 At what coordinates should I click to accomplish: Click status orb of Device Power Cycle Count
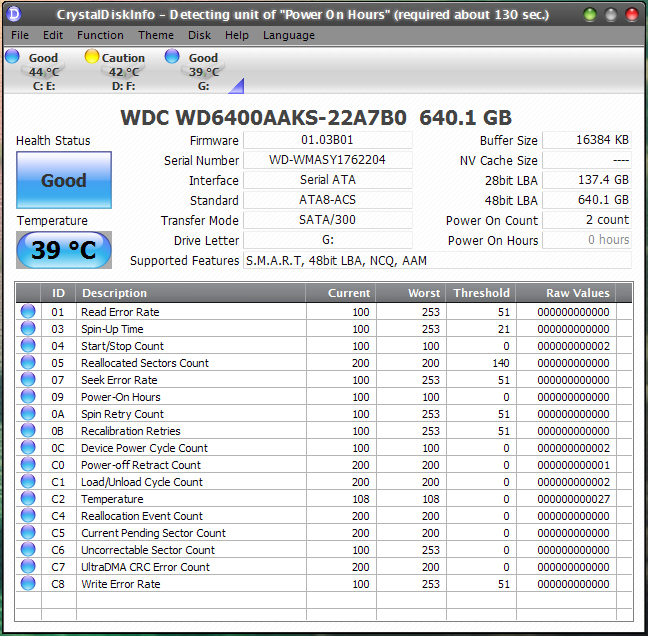tap(28, 447)
